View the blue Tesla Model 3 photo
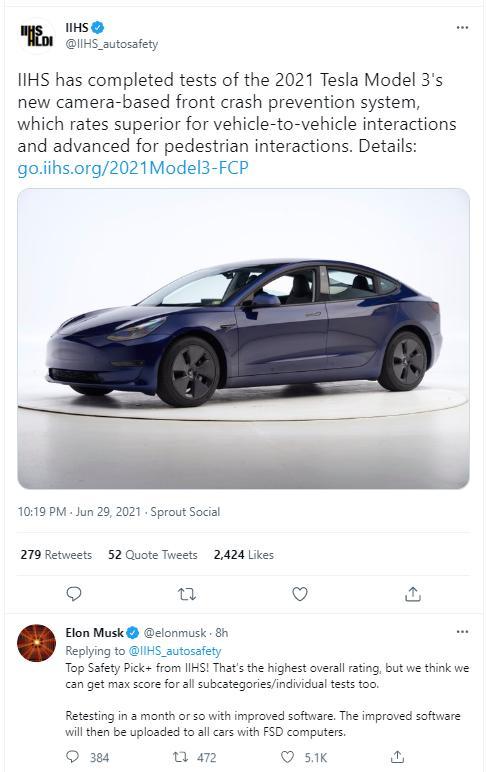 point(243,338)
